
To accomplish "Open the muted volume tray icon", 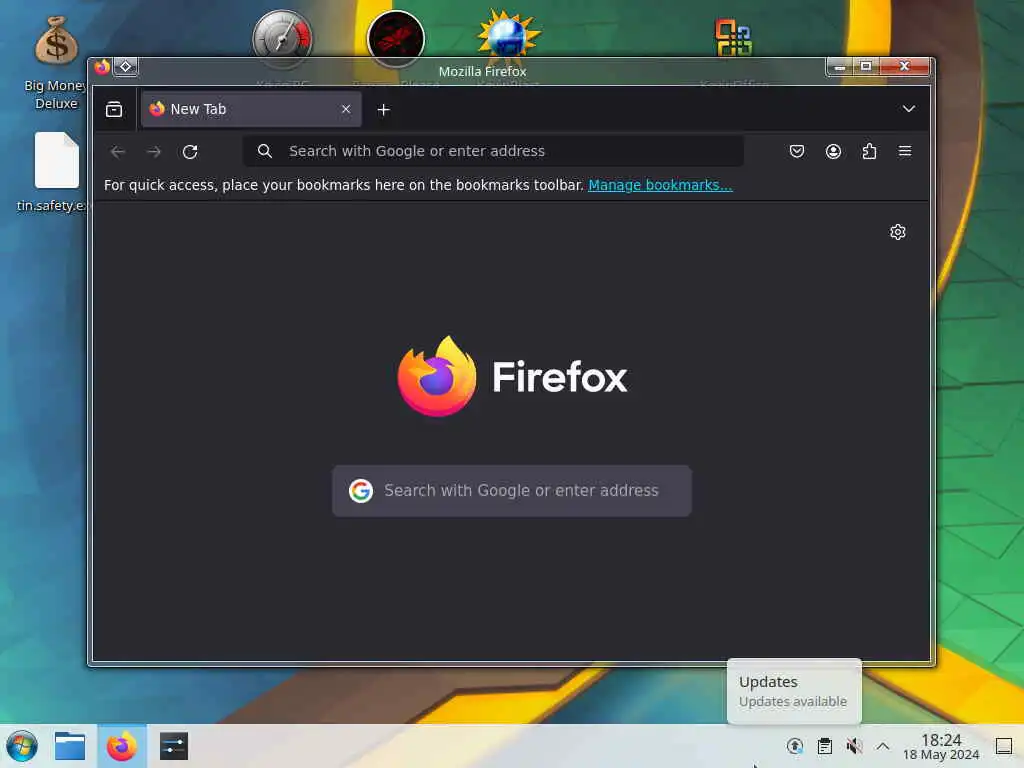I will click(854, 746).
